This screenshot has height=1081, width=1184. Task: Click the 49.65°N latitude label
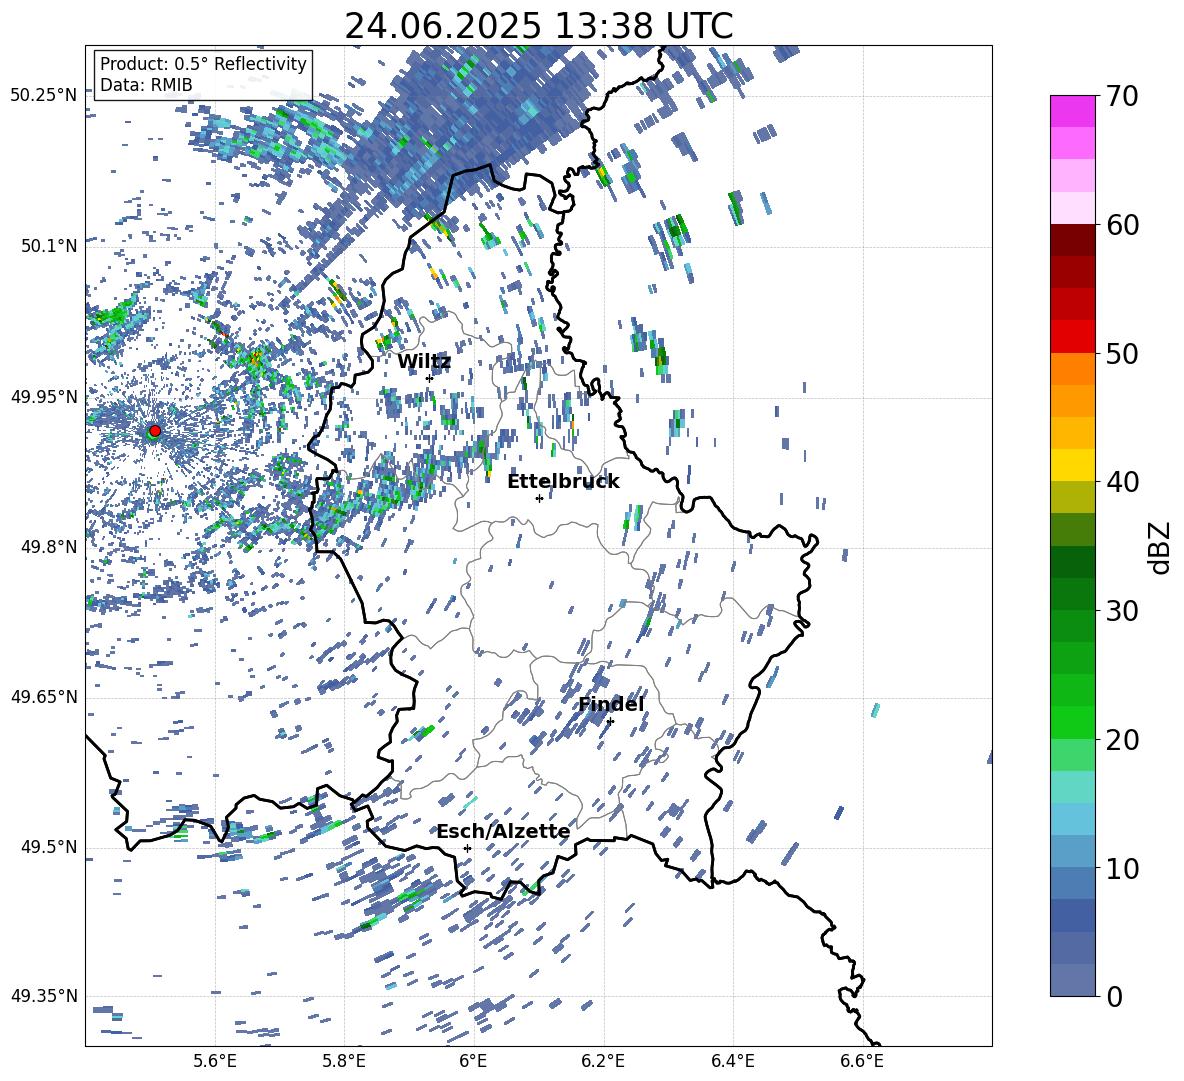point(44,697)
